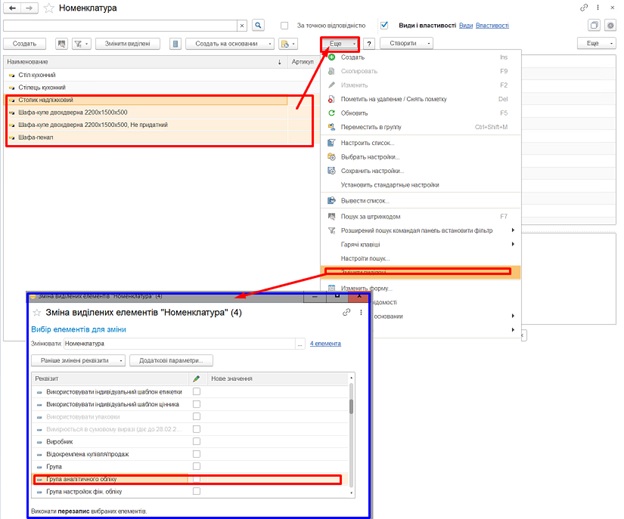Select the Стіл кухонний list row
Screen dimensions: 624x519
(37, 75)
